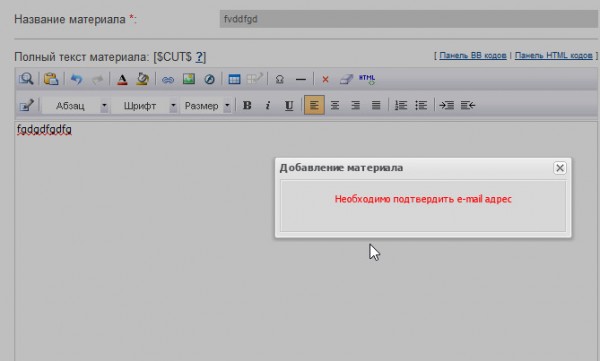Insert a bulleted list

pos(421,105)
